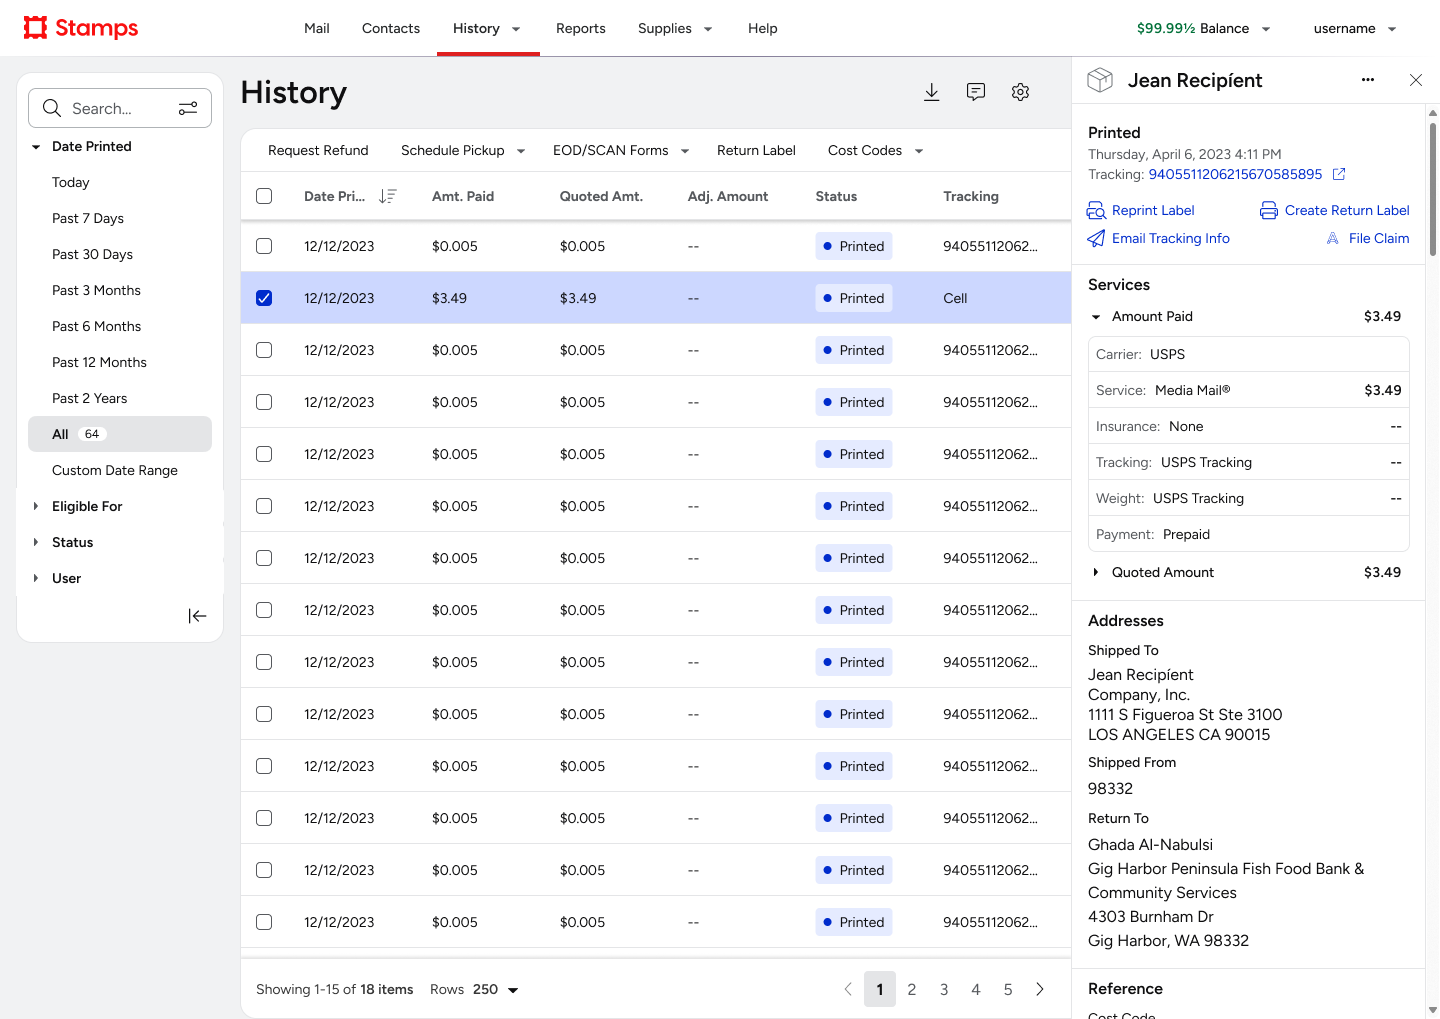Open the feedback comment icon
1440x1019 pixels.
tap(976, 92)
